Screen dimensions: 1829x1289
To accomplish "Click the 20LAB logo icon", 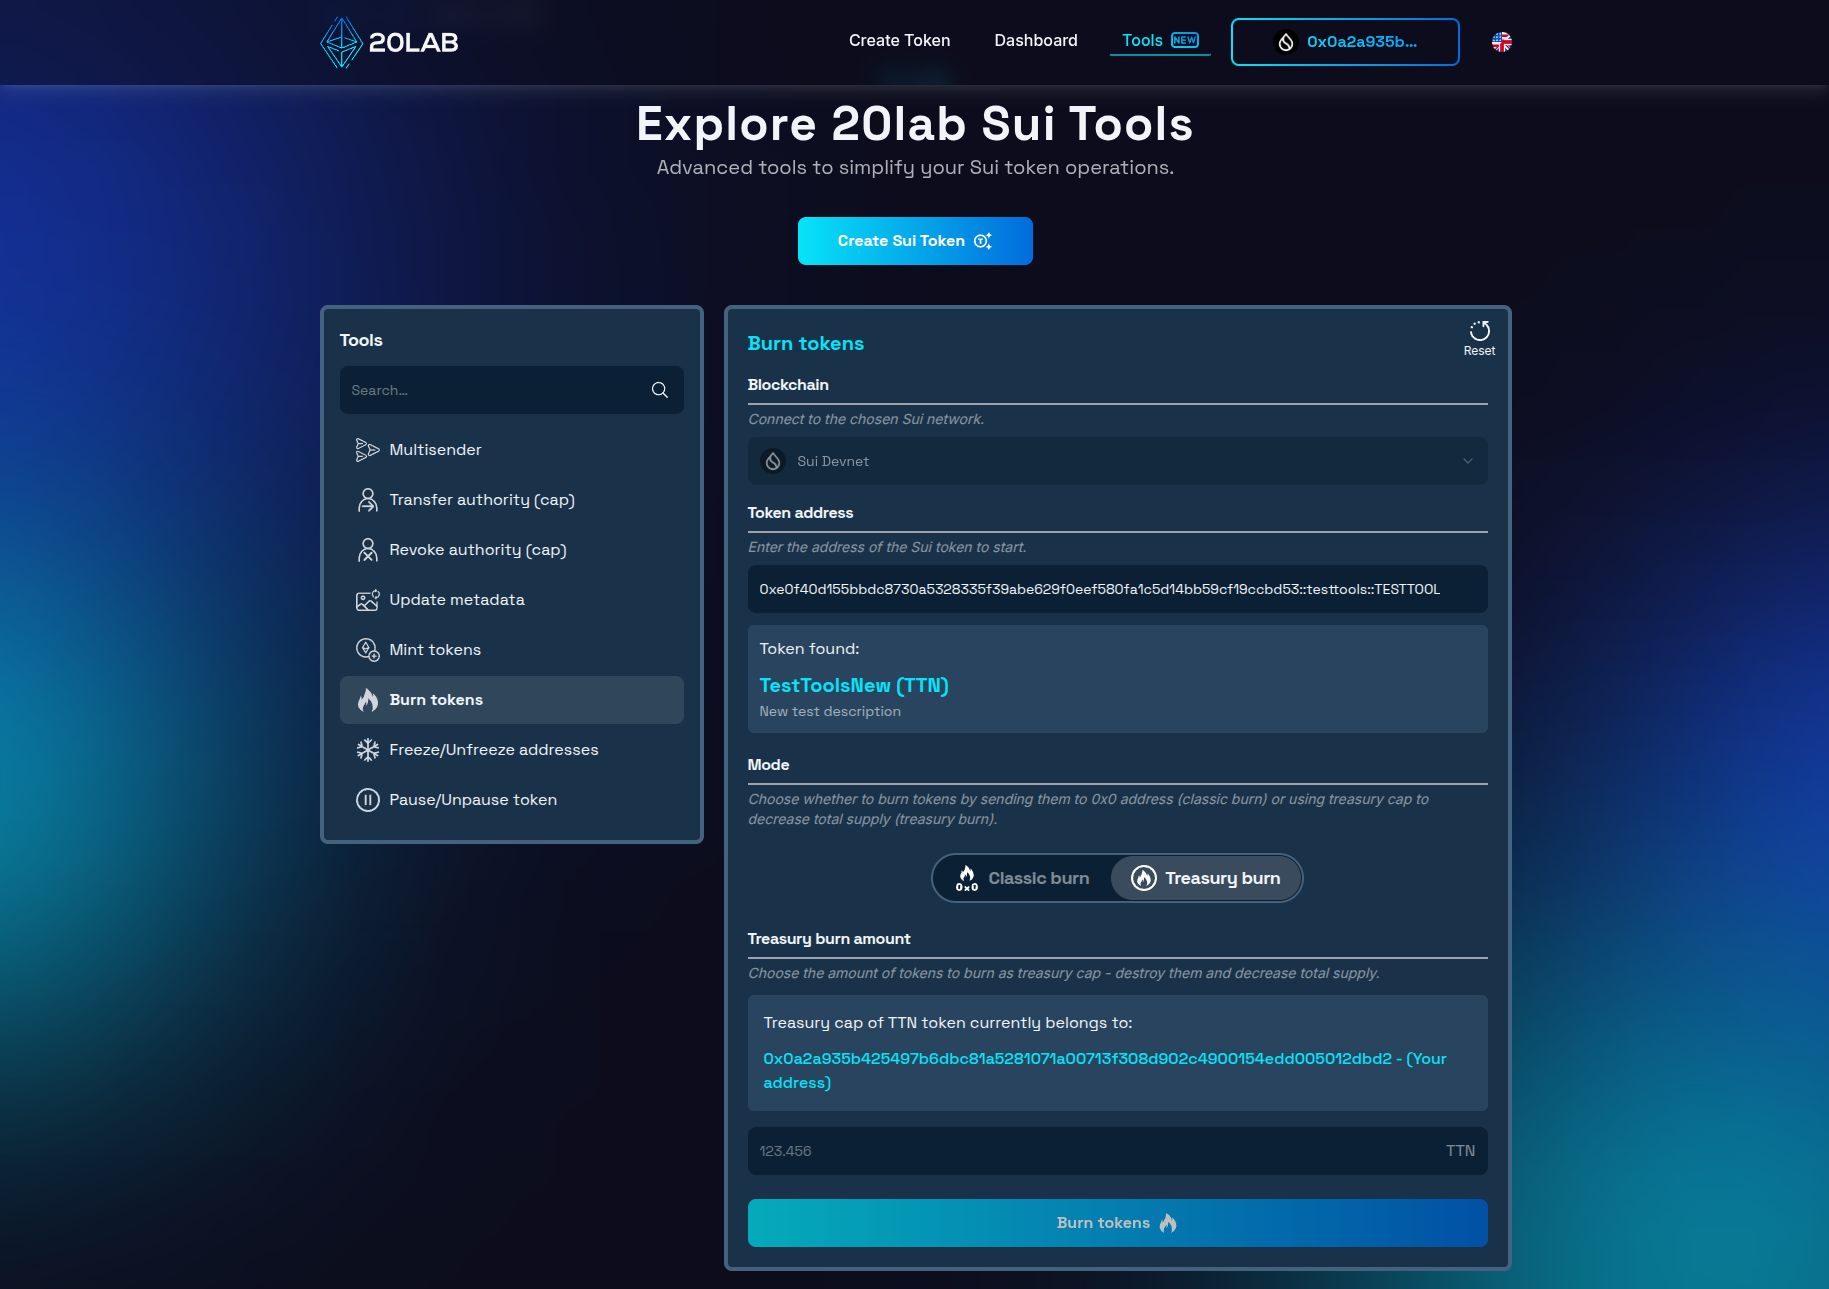I will (341, 42).
